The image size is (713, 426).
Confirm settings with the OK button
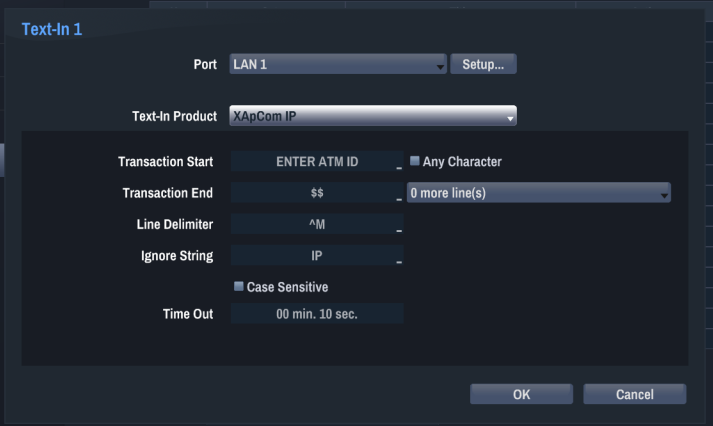(x=521, y=394)
